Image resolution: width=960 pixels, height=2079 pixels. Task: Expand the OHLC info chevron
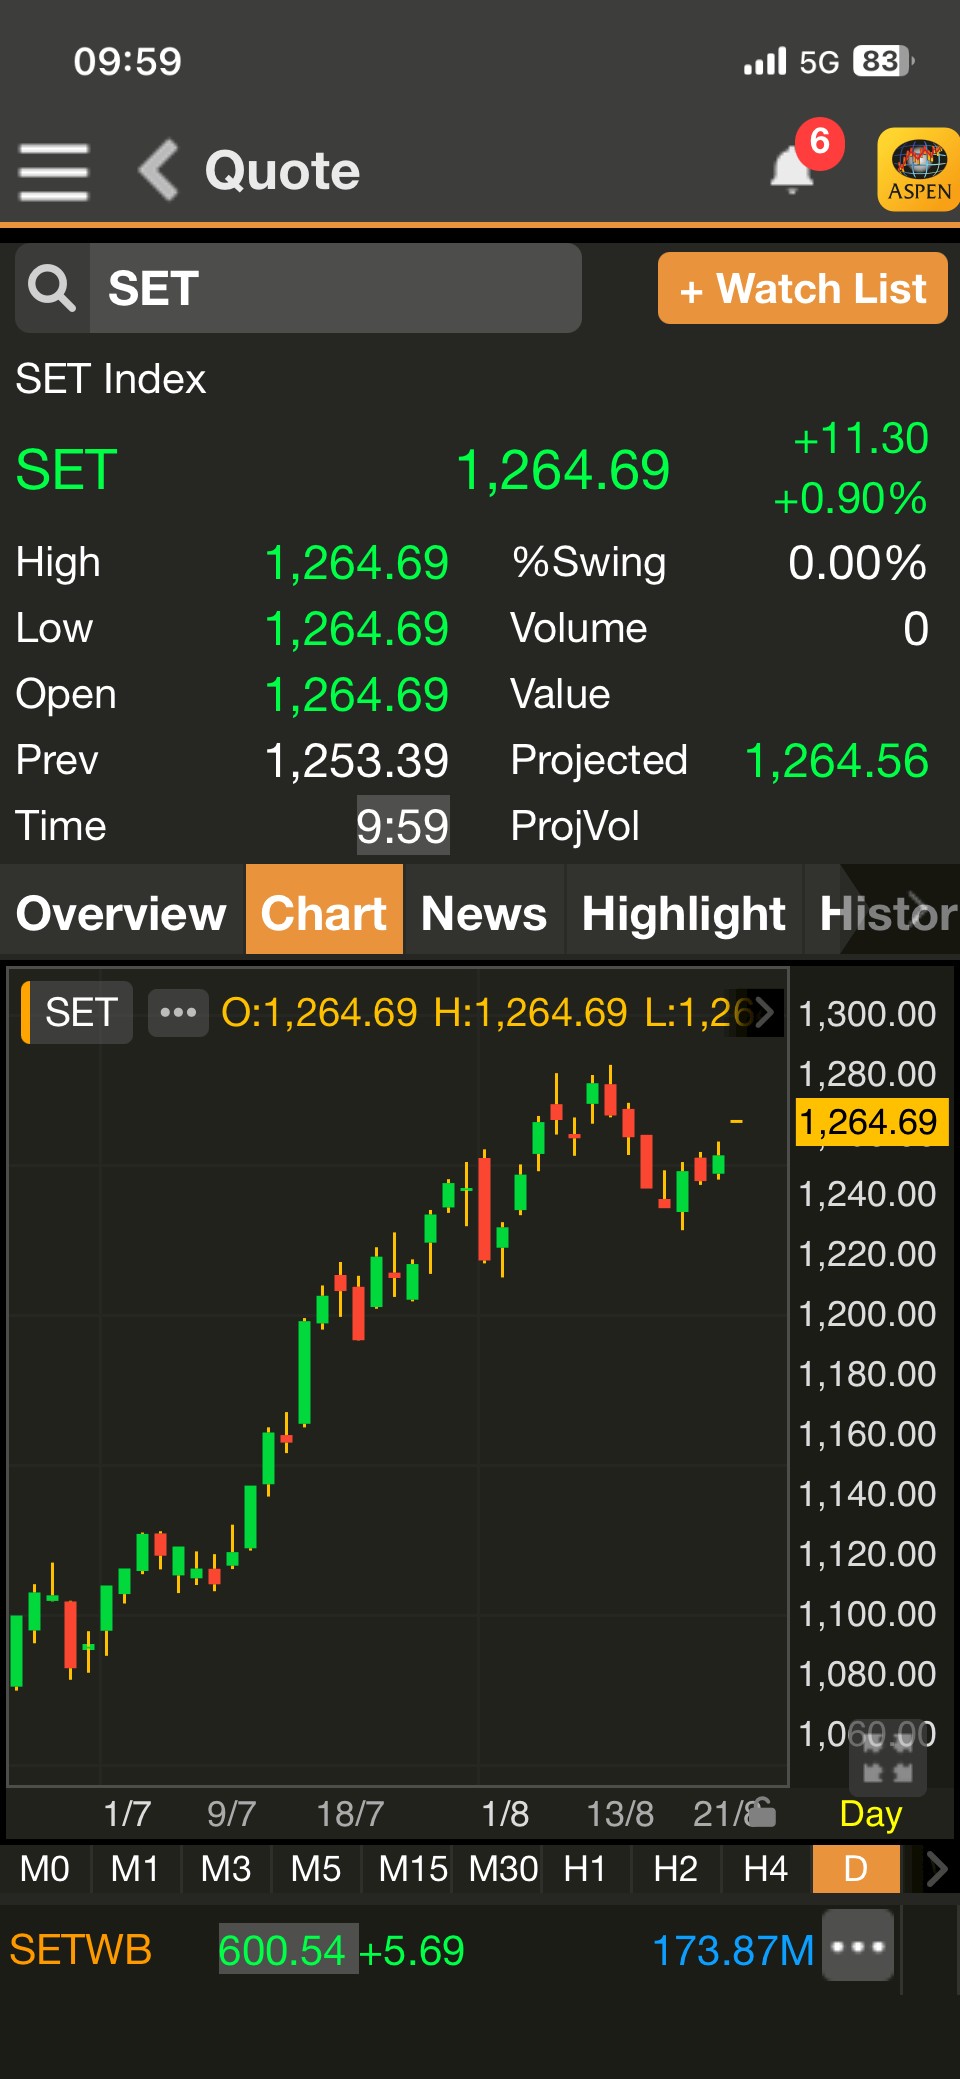coord(765,1012)
